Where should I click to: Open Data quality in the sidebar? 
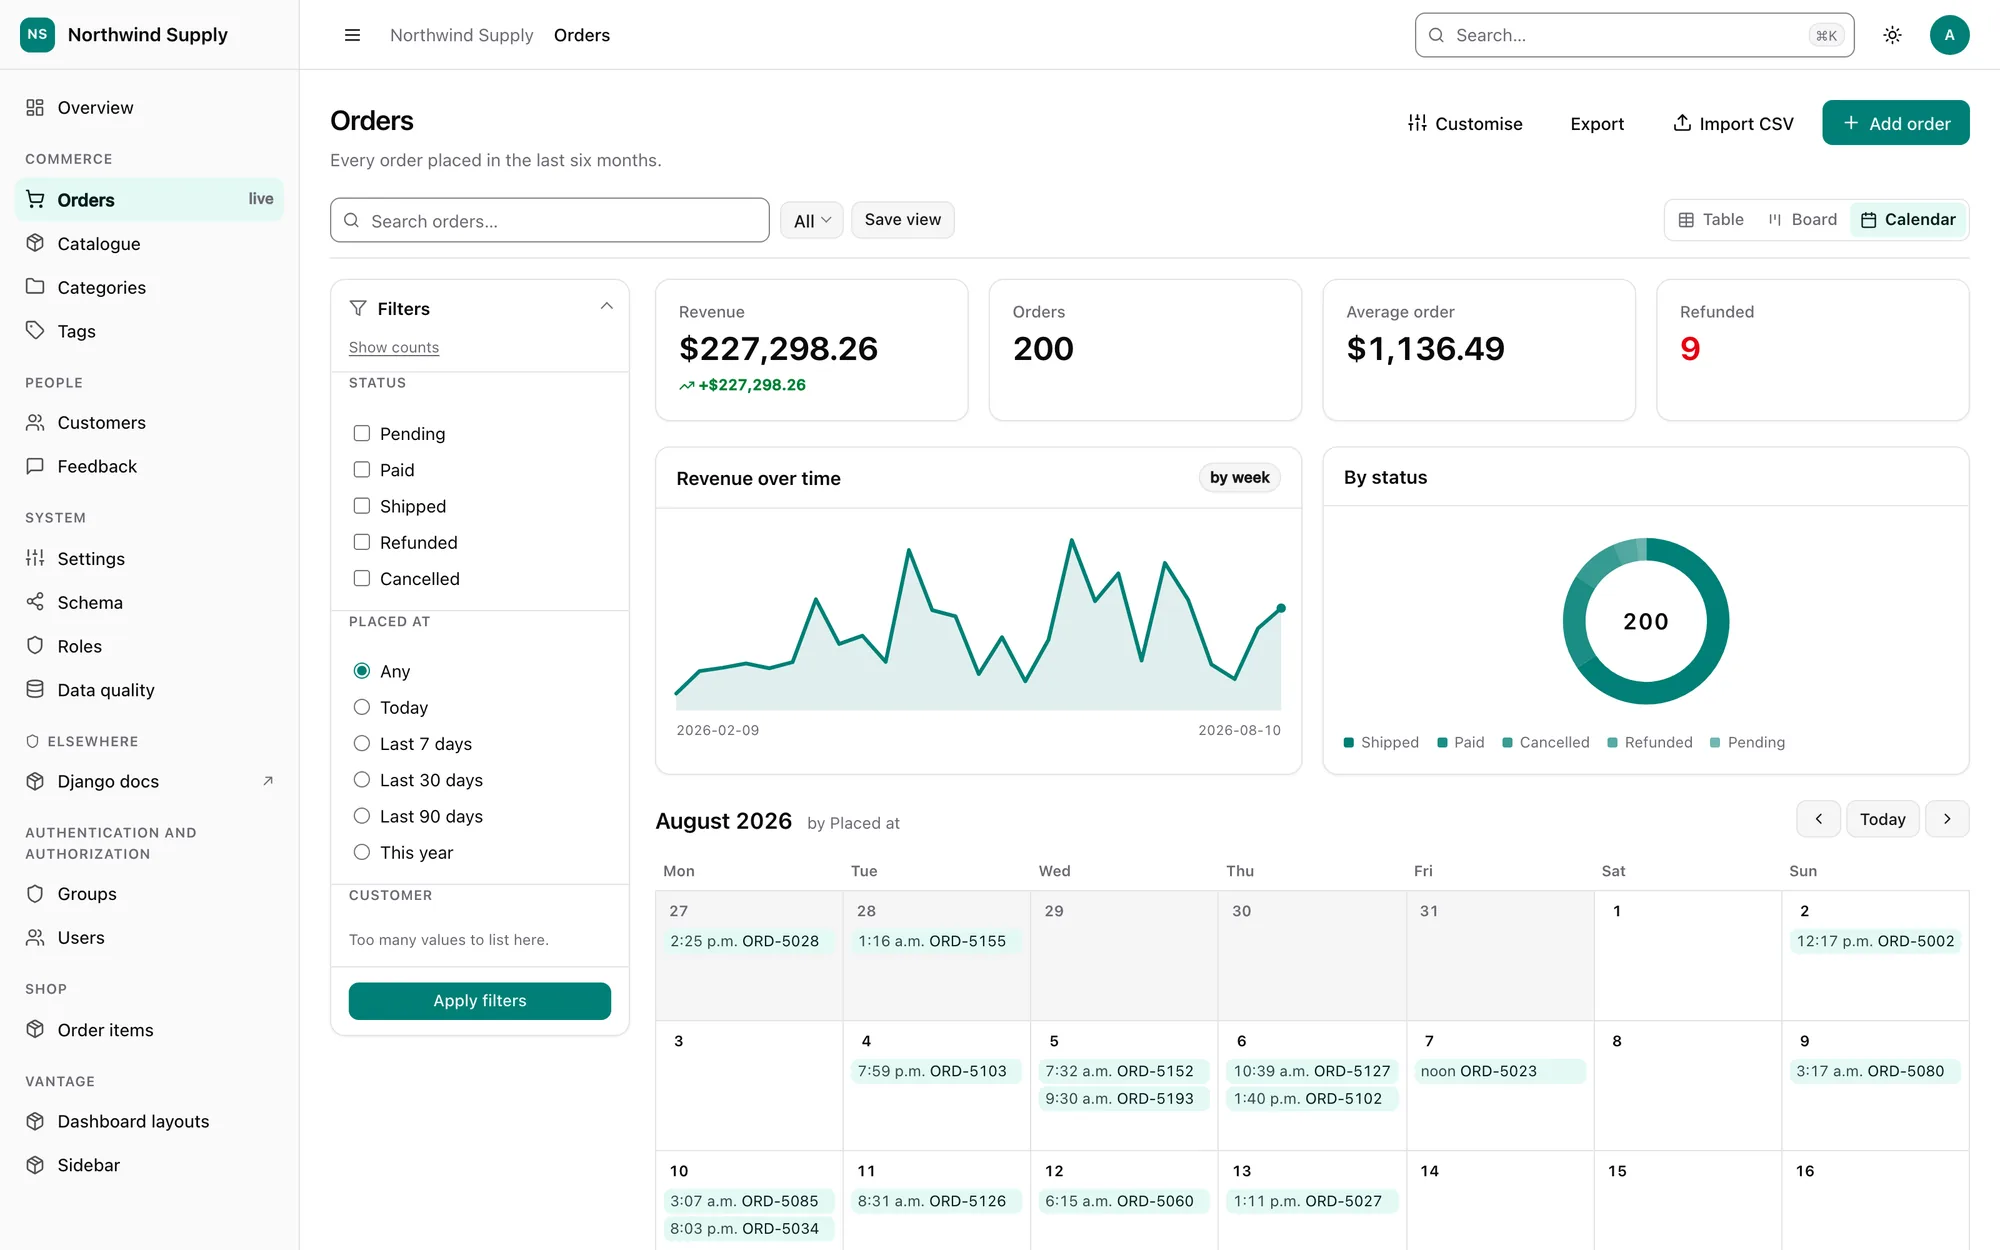[x=150, y=690]
